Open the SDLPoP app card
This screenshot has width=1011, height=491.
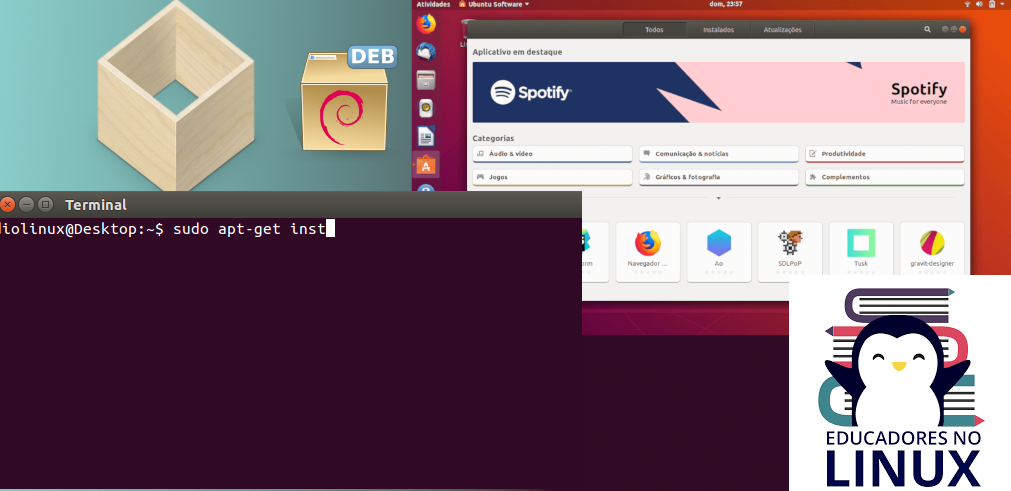click(790, 251)
